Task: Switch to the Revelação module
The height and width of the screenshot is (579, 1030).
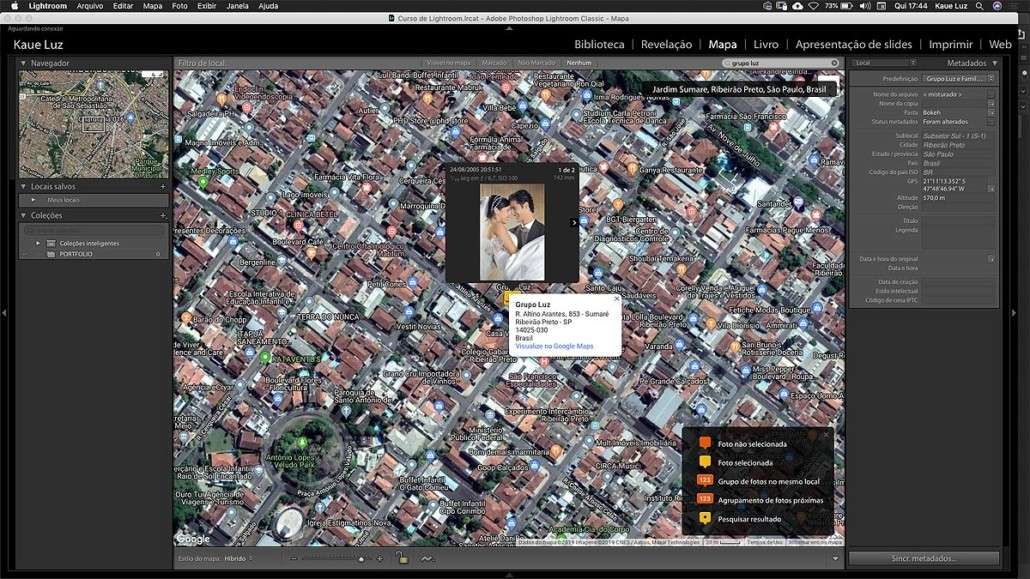Action: point(666,45)
